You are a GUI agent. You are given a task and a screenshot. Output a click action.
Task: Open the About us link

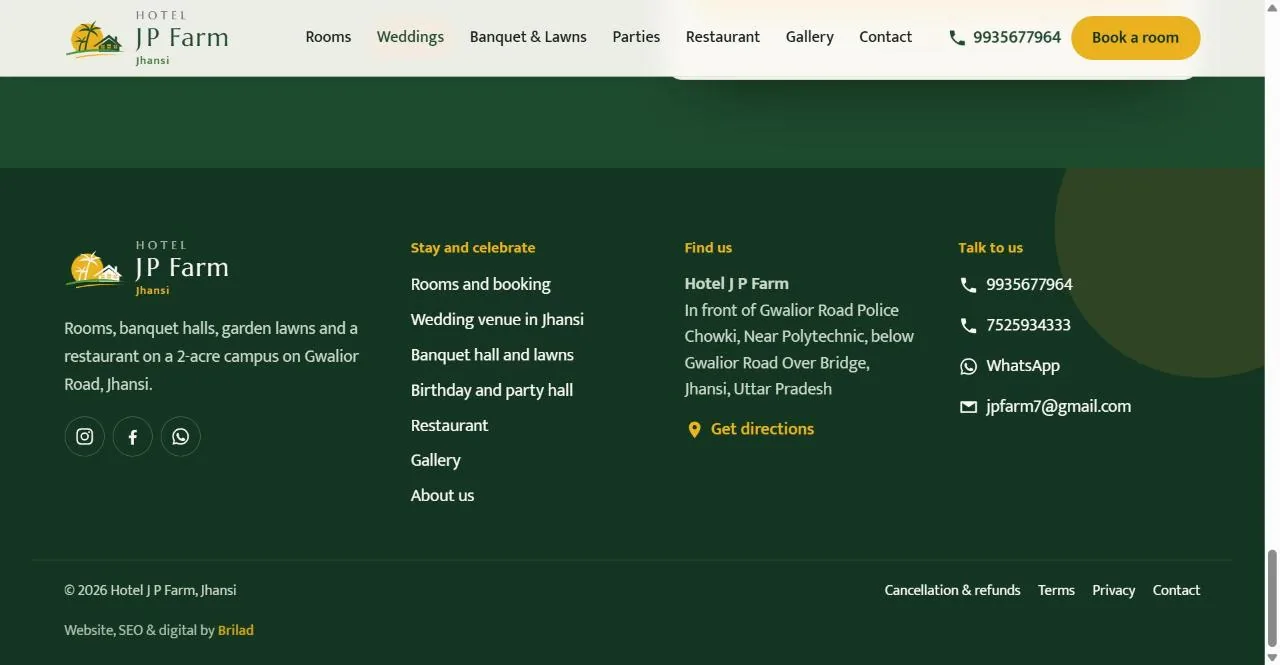(x=442, y=496)
